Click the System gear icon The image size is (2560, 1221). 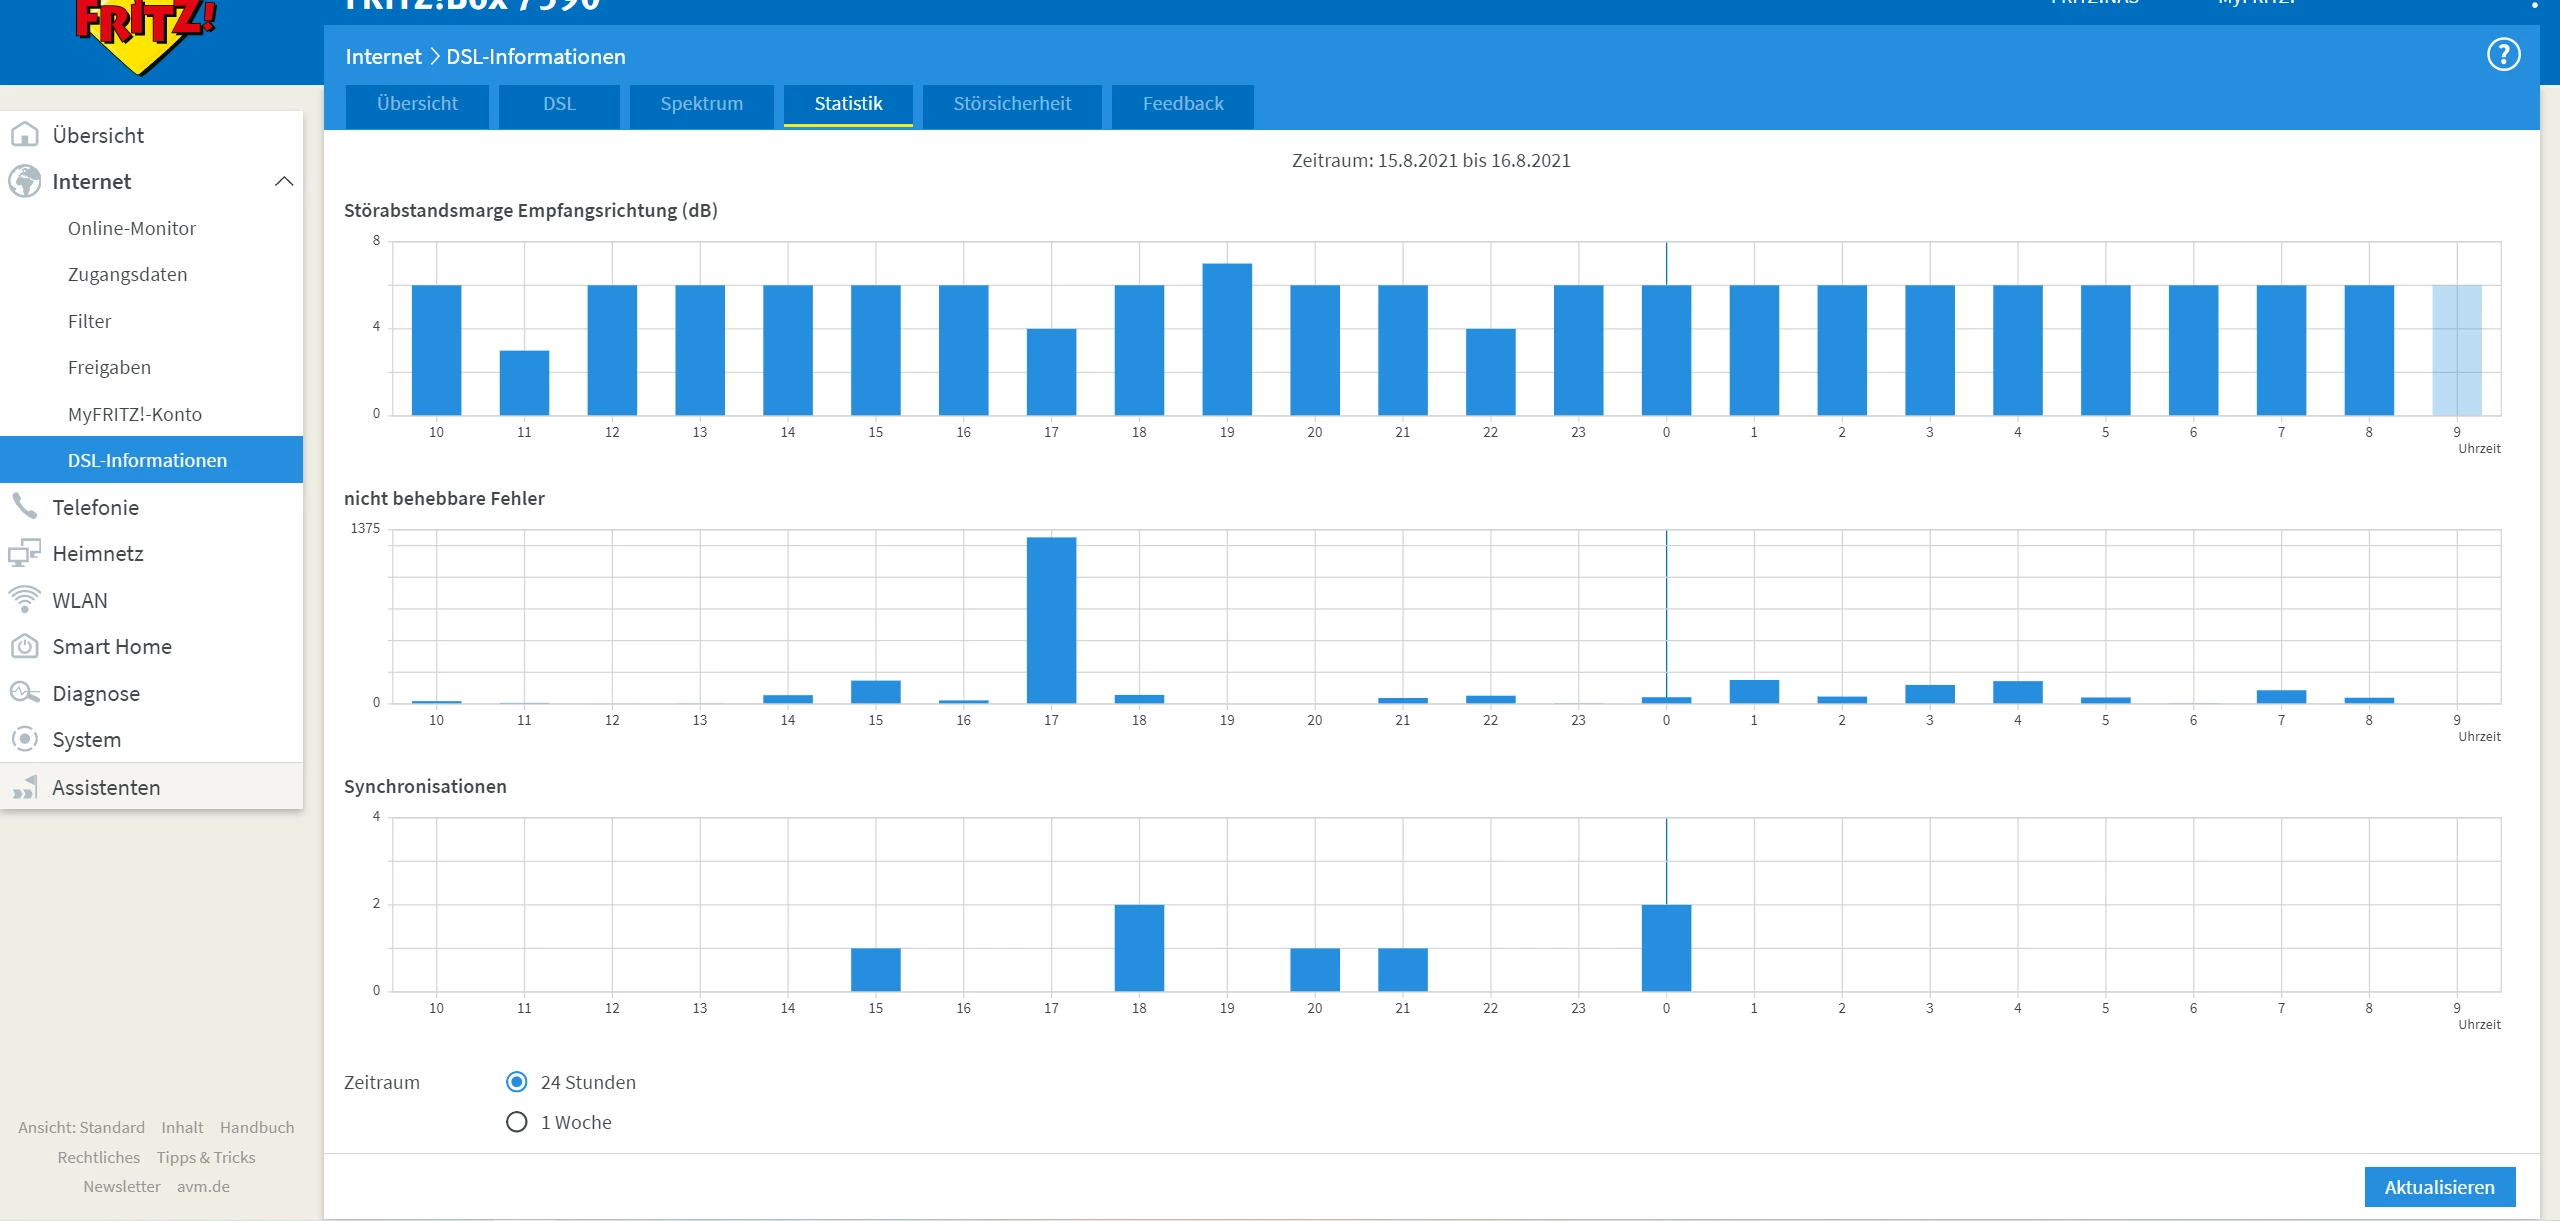pyautogui.click(x=24, y=740)
